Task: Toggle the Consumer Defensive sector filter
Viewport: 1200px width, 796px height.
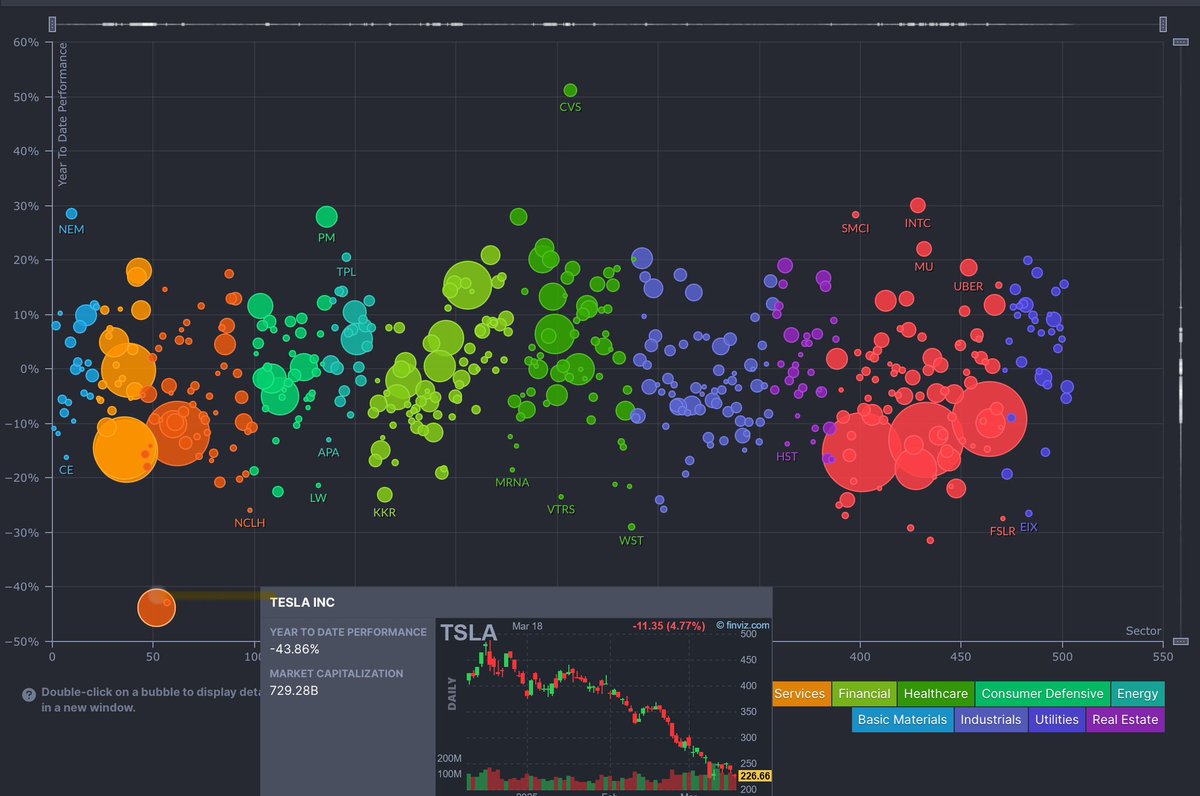Action: coord(1042,693)
